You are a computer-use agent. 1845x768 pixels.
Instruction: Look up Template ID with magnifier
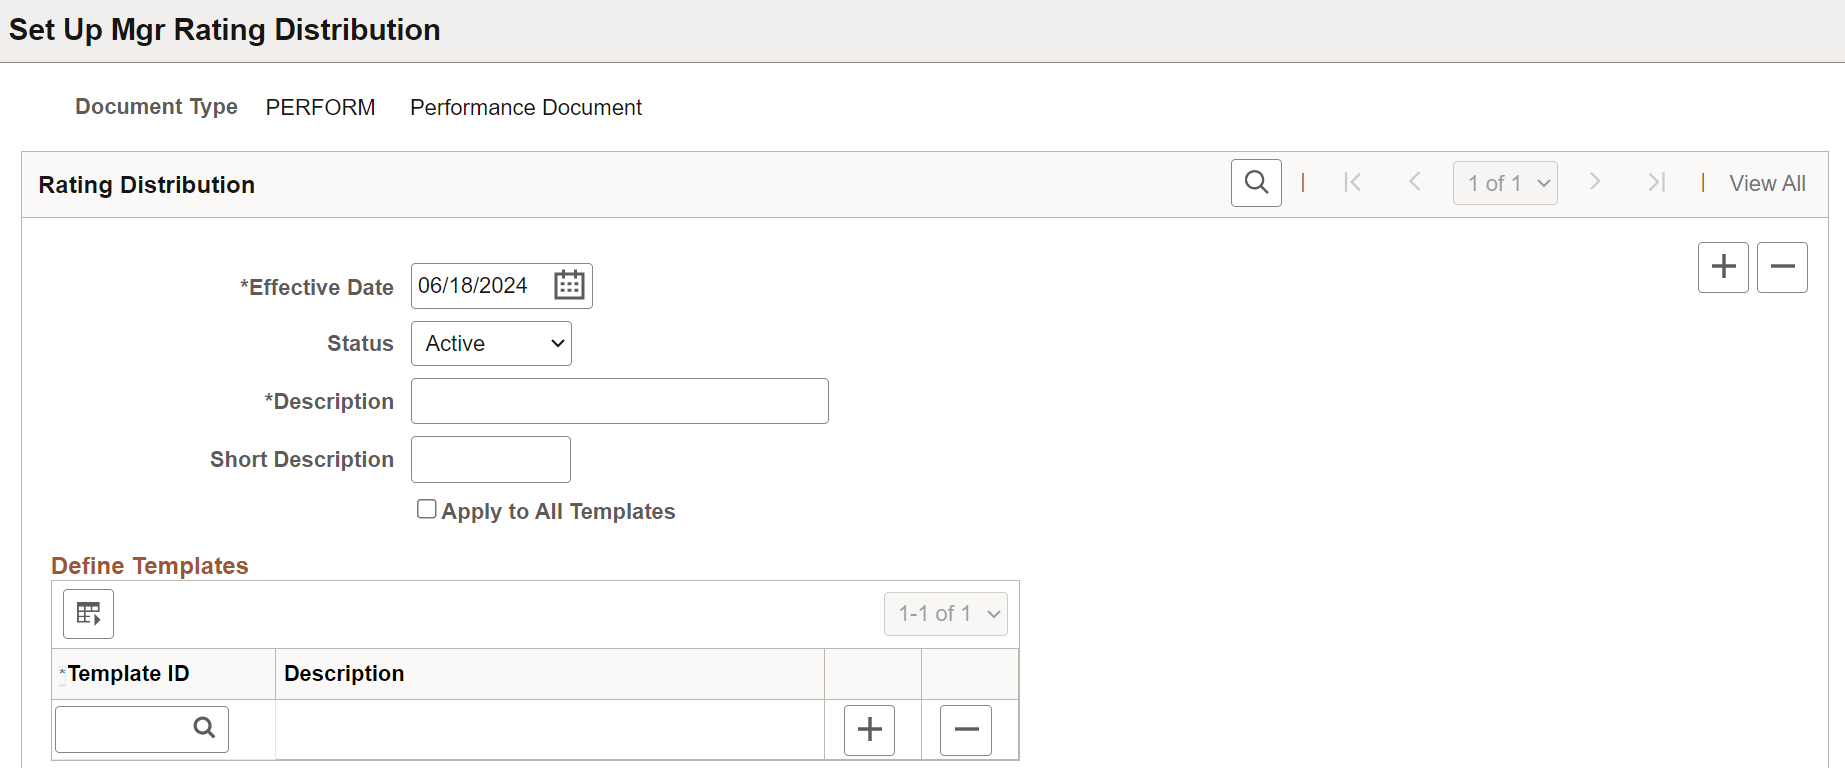[204, 728]
